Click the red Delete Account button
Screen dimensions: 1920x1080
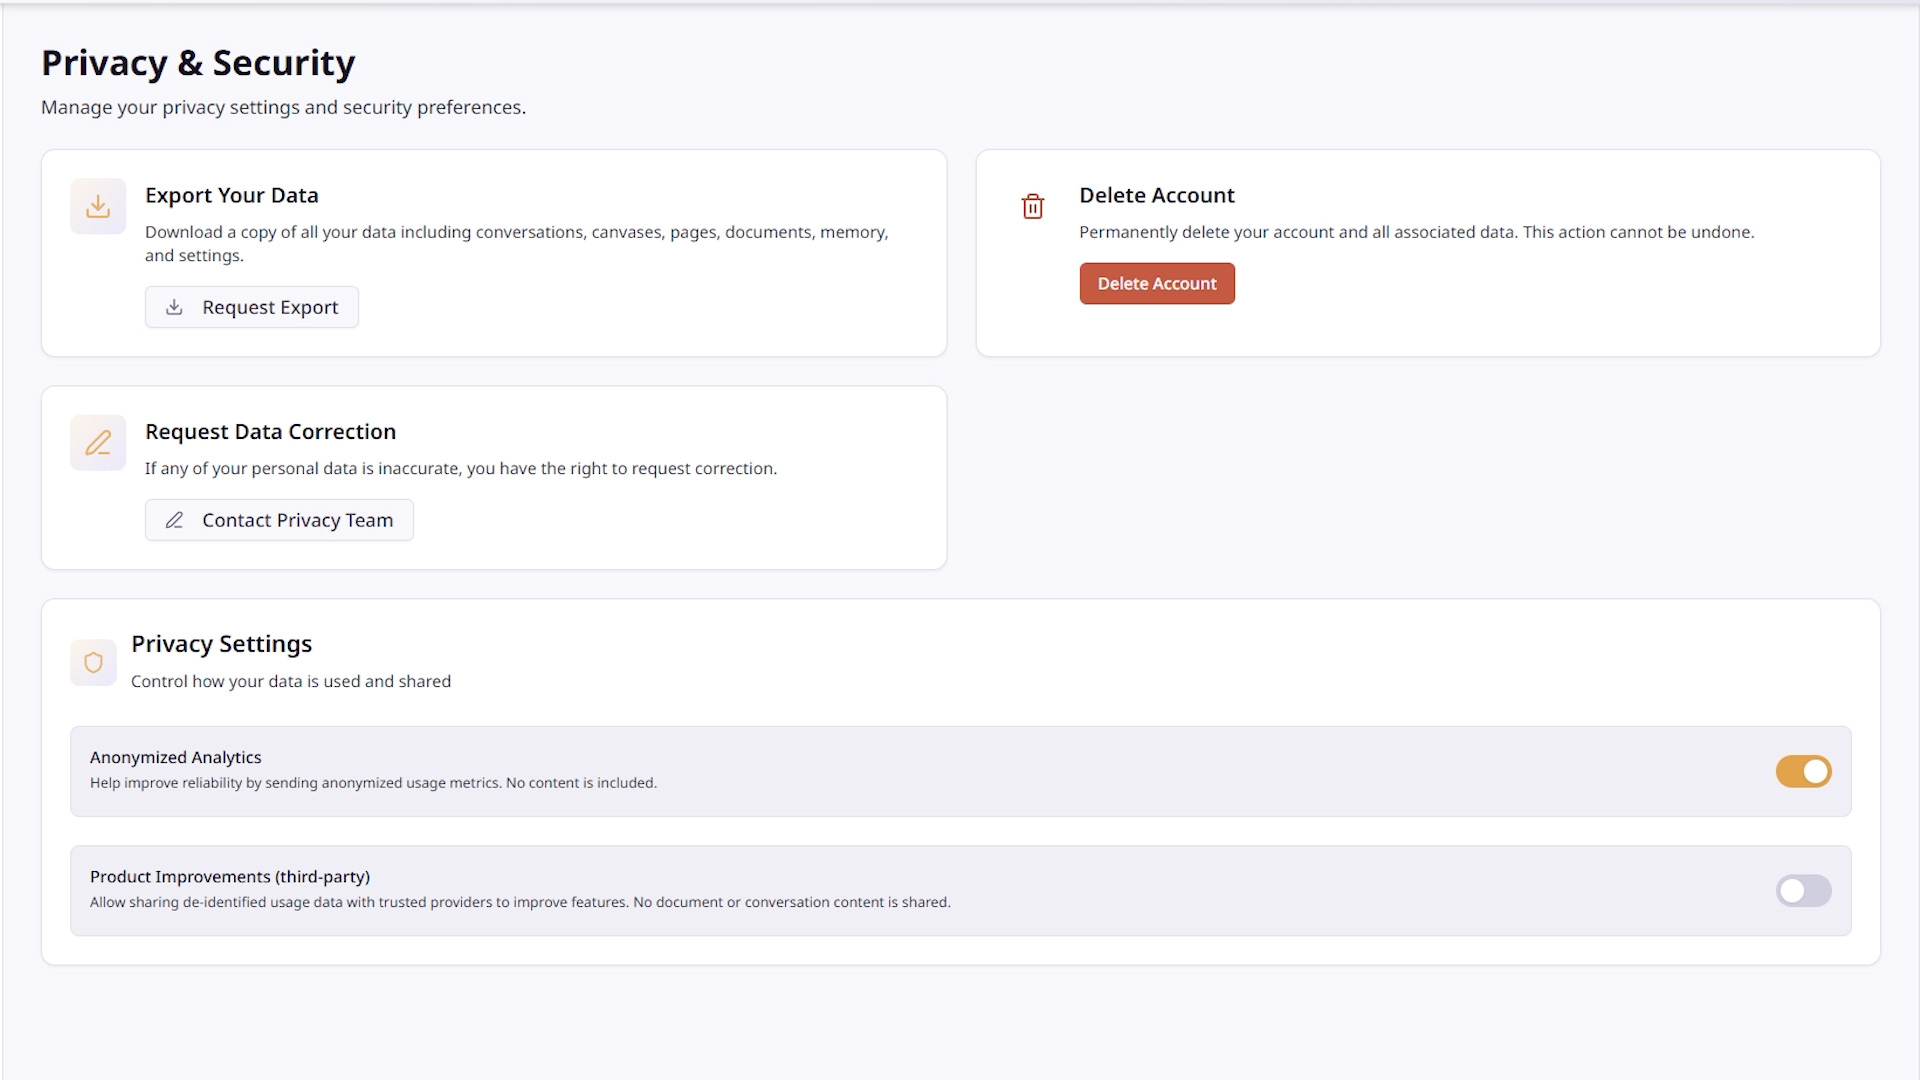click(1157, 283)
